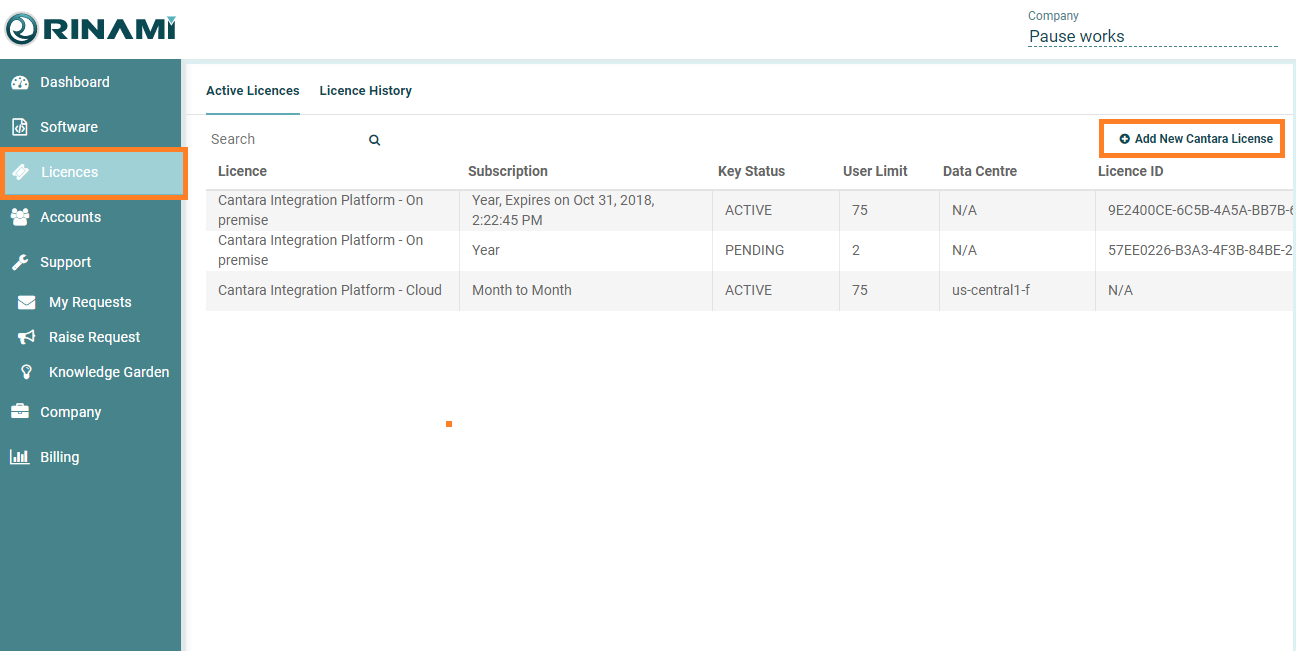Viewport: 1296px width, 651px height.
Task: Click the Licences ticket icon in sidebar
Action: click(x=20, y=173)
